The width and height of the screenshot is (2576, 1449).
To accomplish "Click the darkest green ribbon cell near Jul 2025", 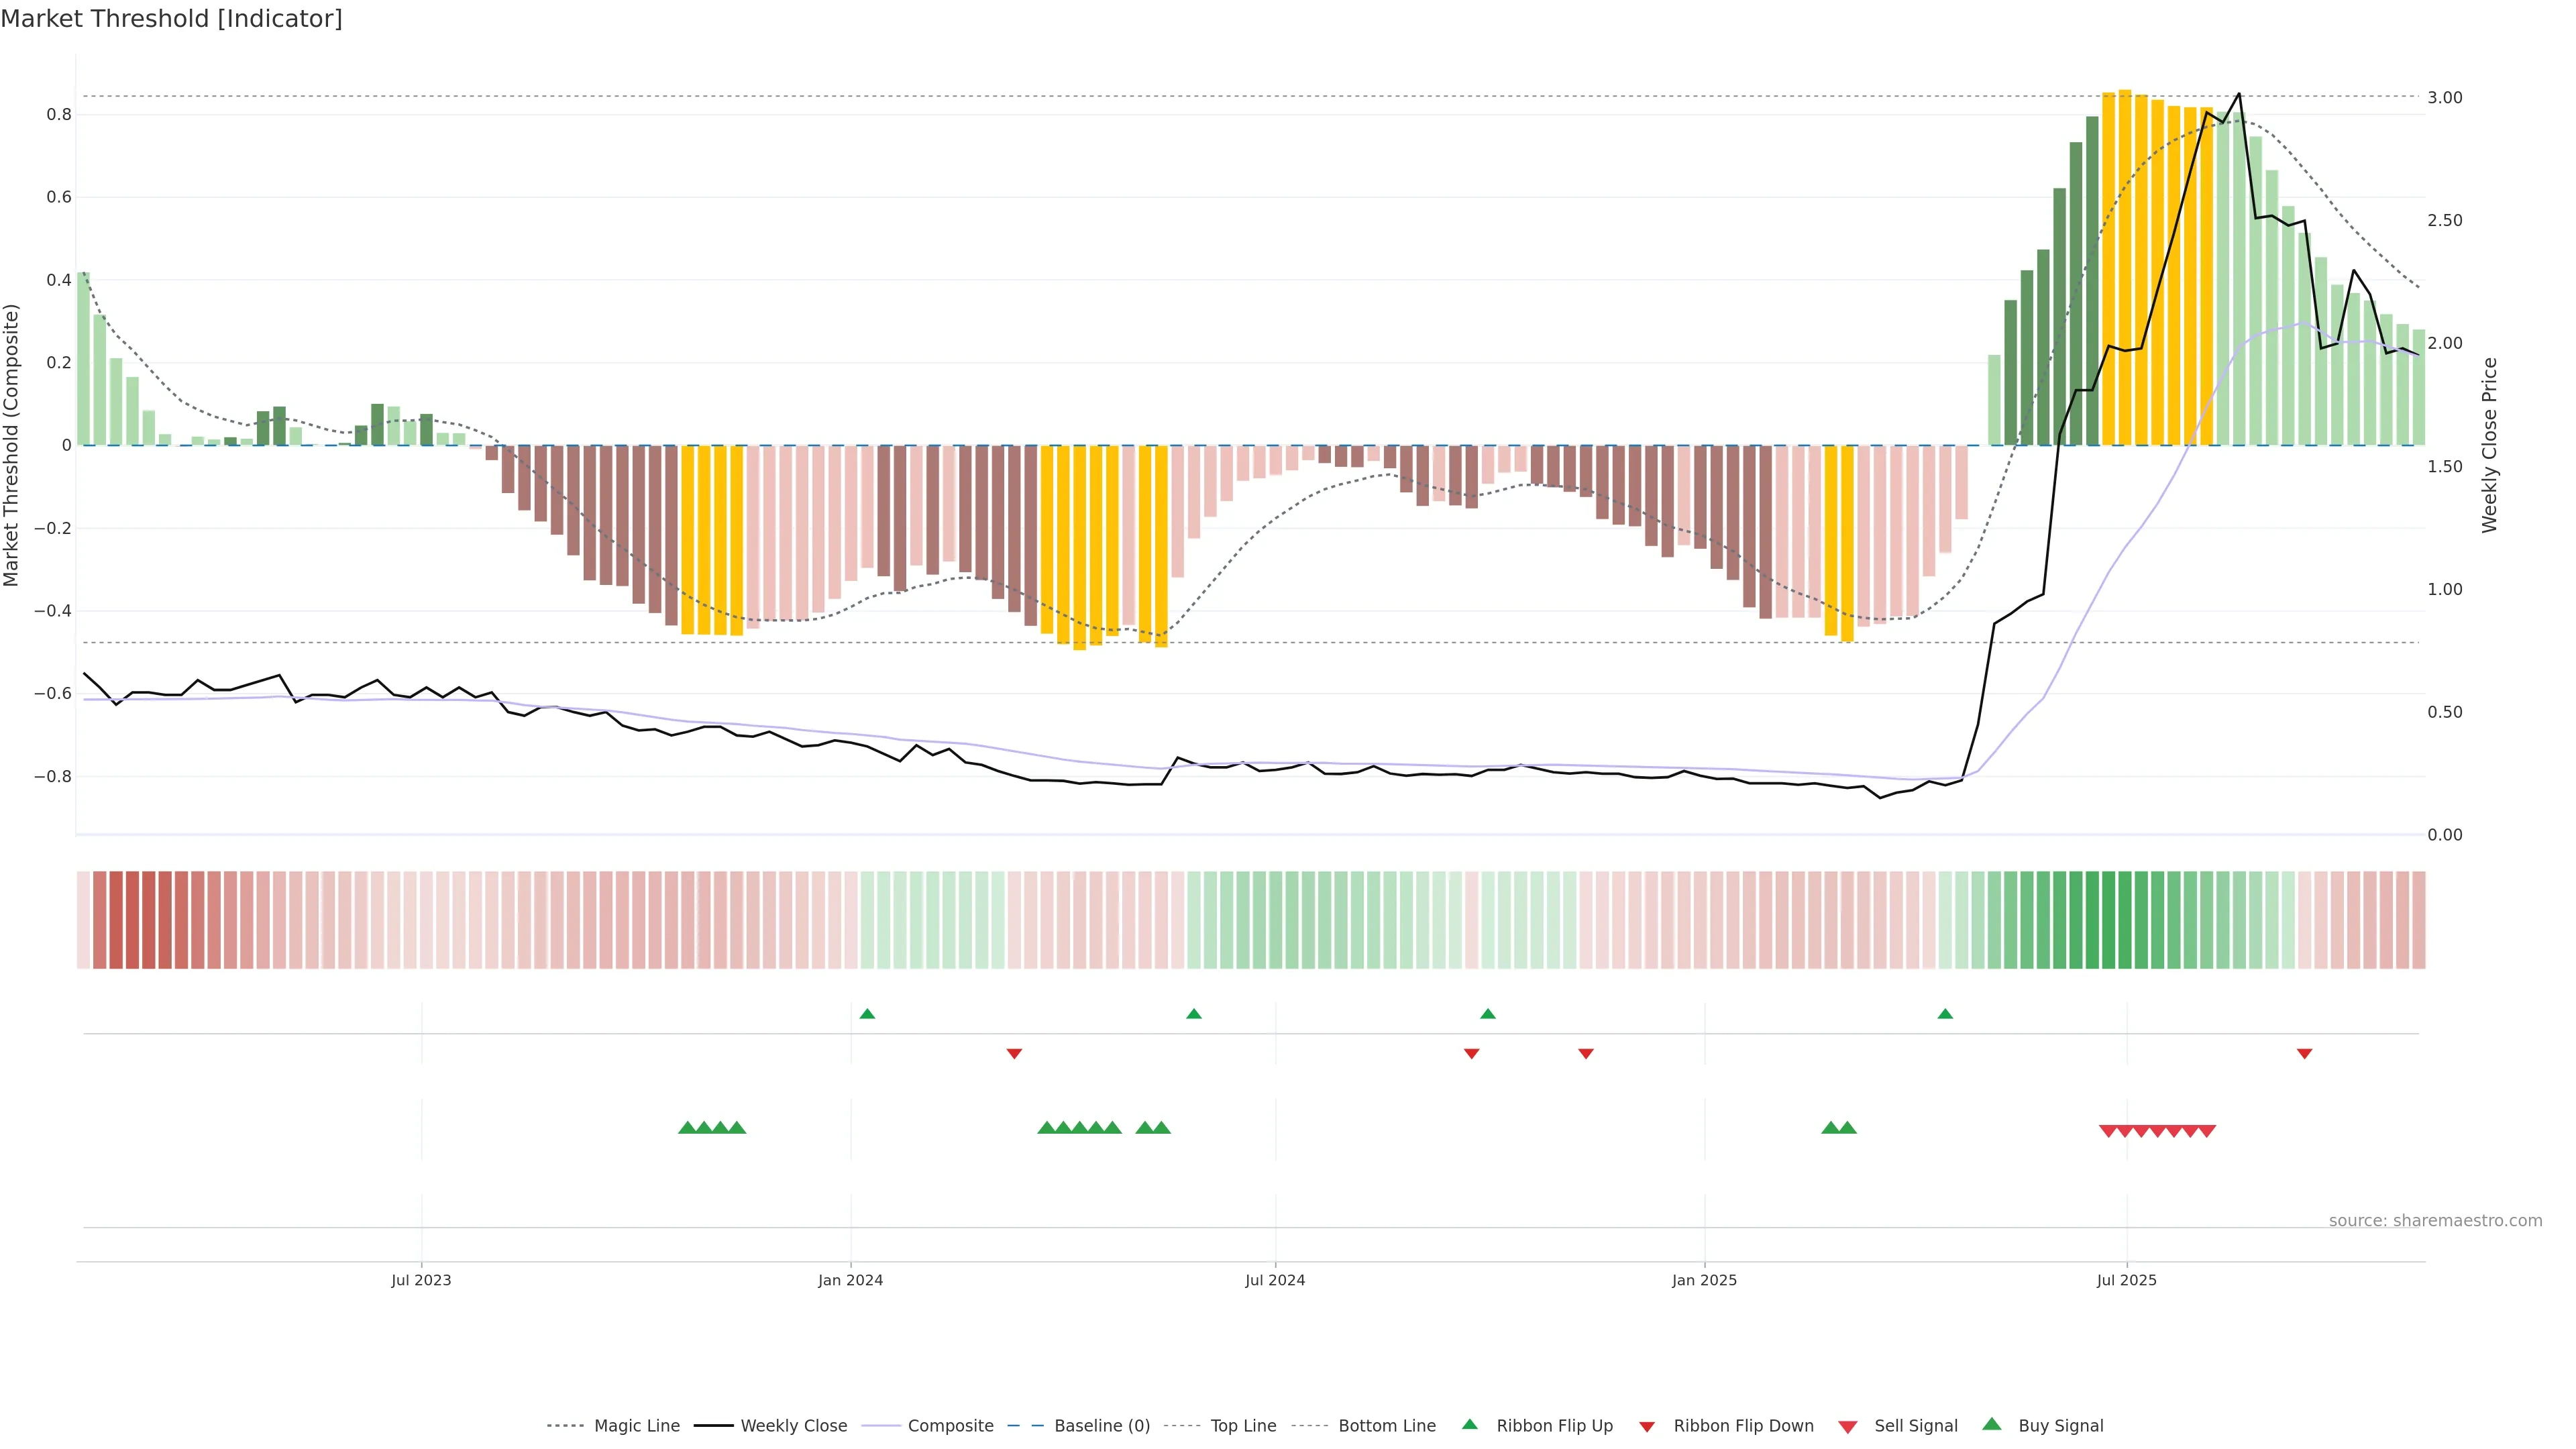I will (2108, 919).
